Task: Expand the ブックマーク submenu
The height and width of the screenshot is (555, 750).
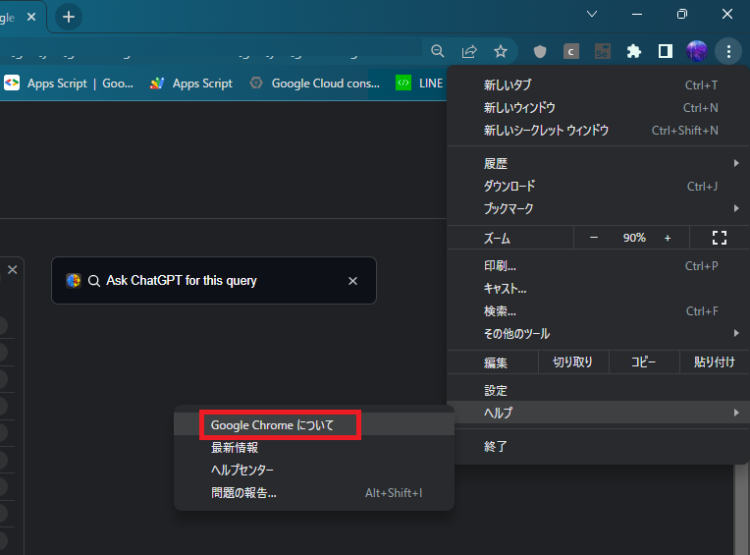Action: pyautogui.click(x=598, y=209)
